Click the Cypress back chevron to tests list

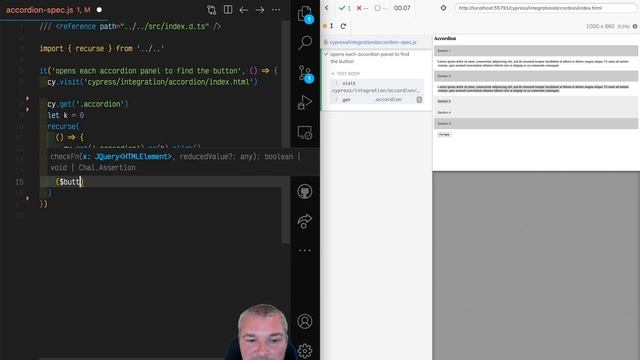[x=327, y=8]
